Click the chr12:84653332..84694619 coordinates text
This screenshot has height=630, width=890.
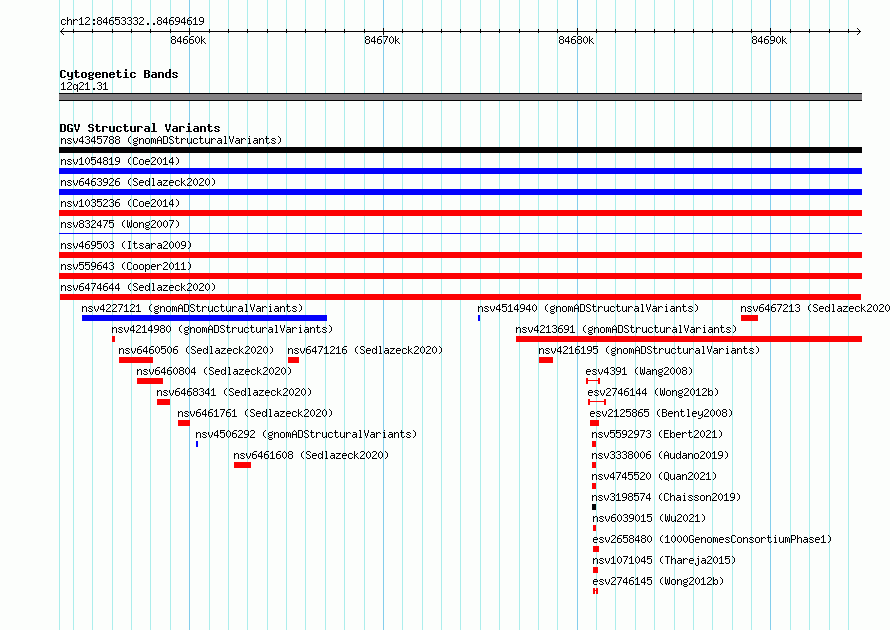(132, 21)
